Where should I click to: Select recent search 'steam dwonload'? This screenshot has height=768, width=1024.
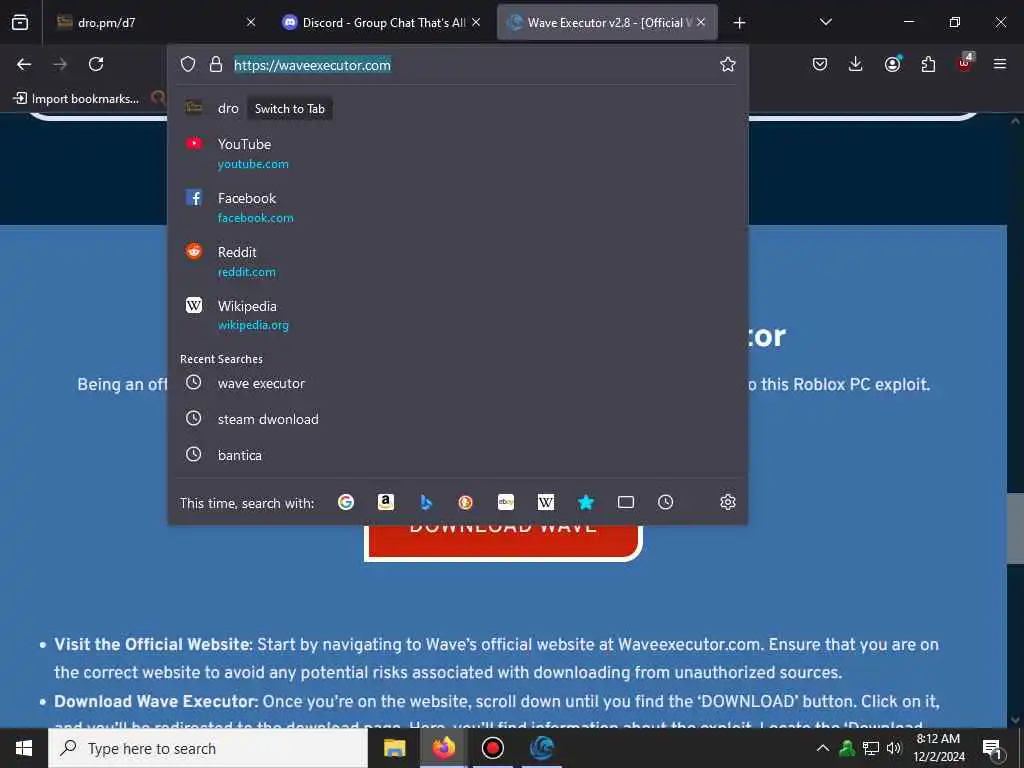click(x=457, y=419)
